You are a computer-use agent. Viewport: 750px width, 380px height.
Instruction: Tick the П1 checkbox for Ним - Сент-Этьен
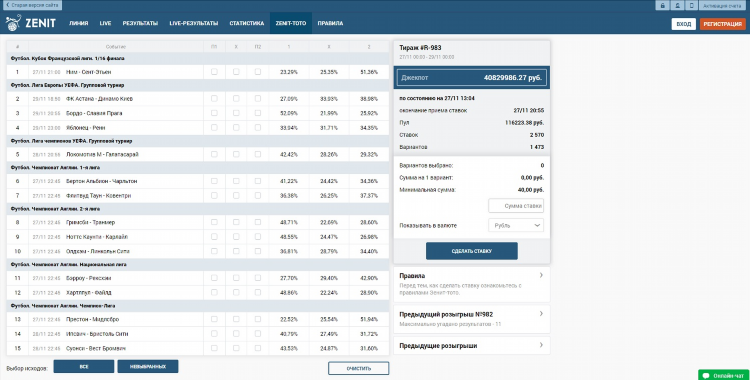click(214, 72)
